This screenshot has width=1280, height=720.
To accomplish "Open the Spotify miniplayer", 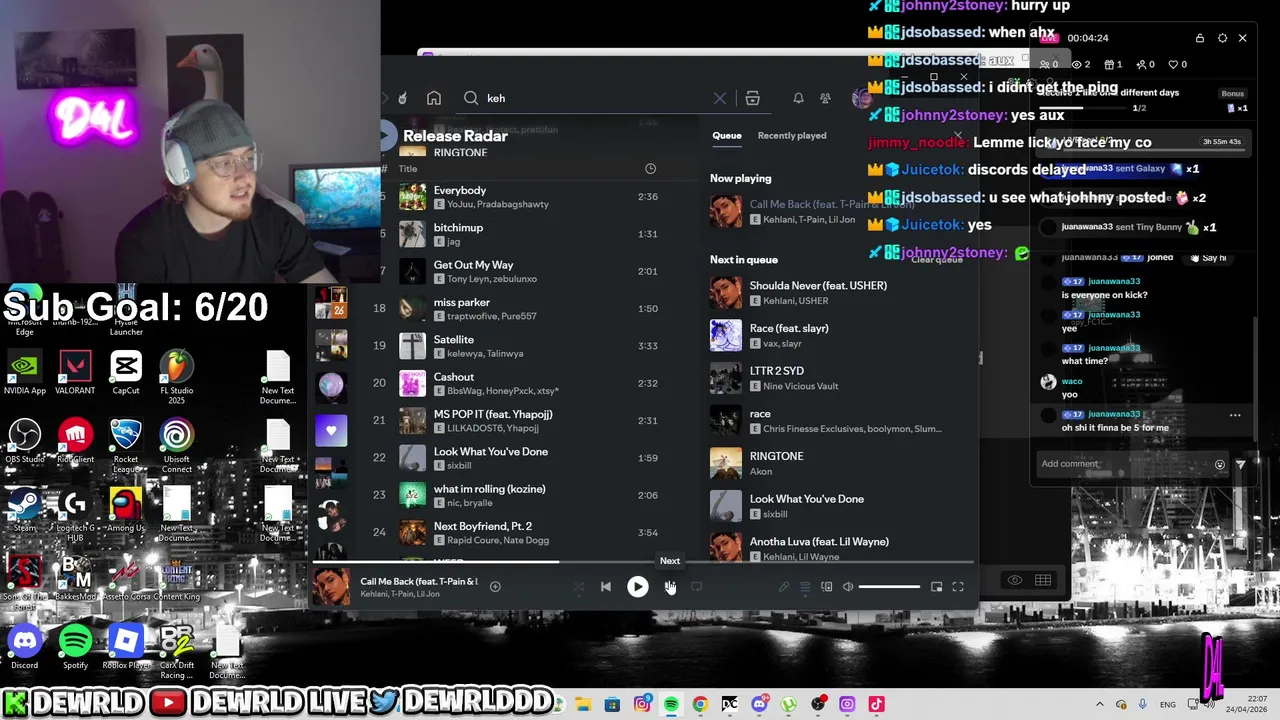I will [936, 587].
